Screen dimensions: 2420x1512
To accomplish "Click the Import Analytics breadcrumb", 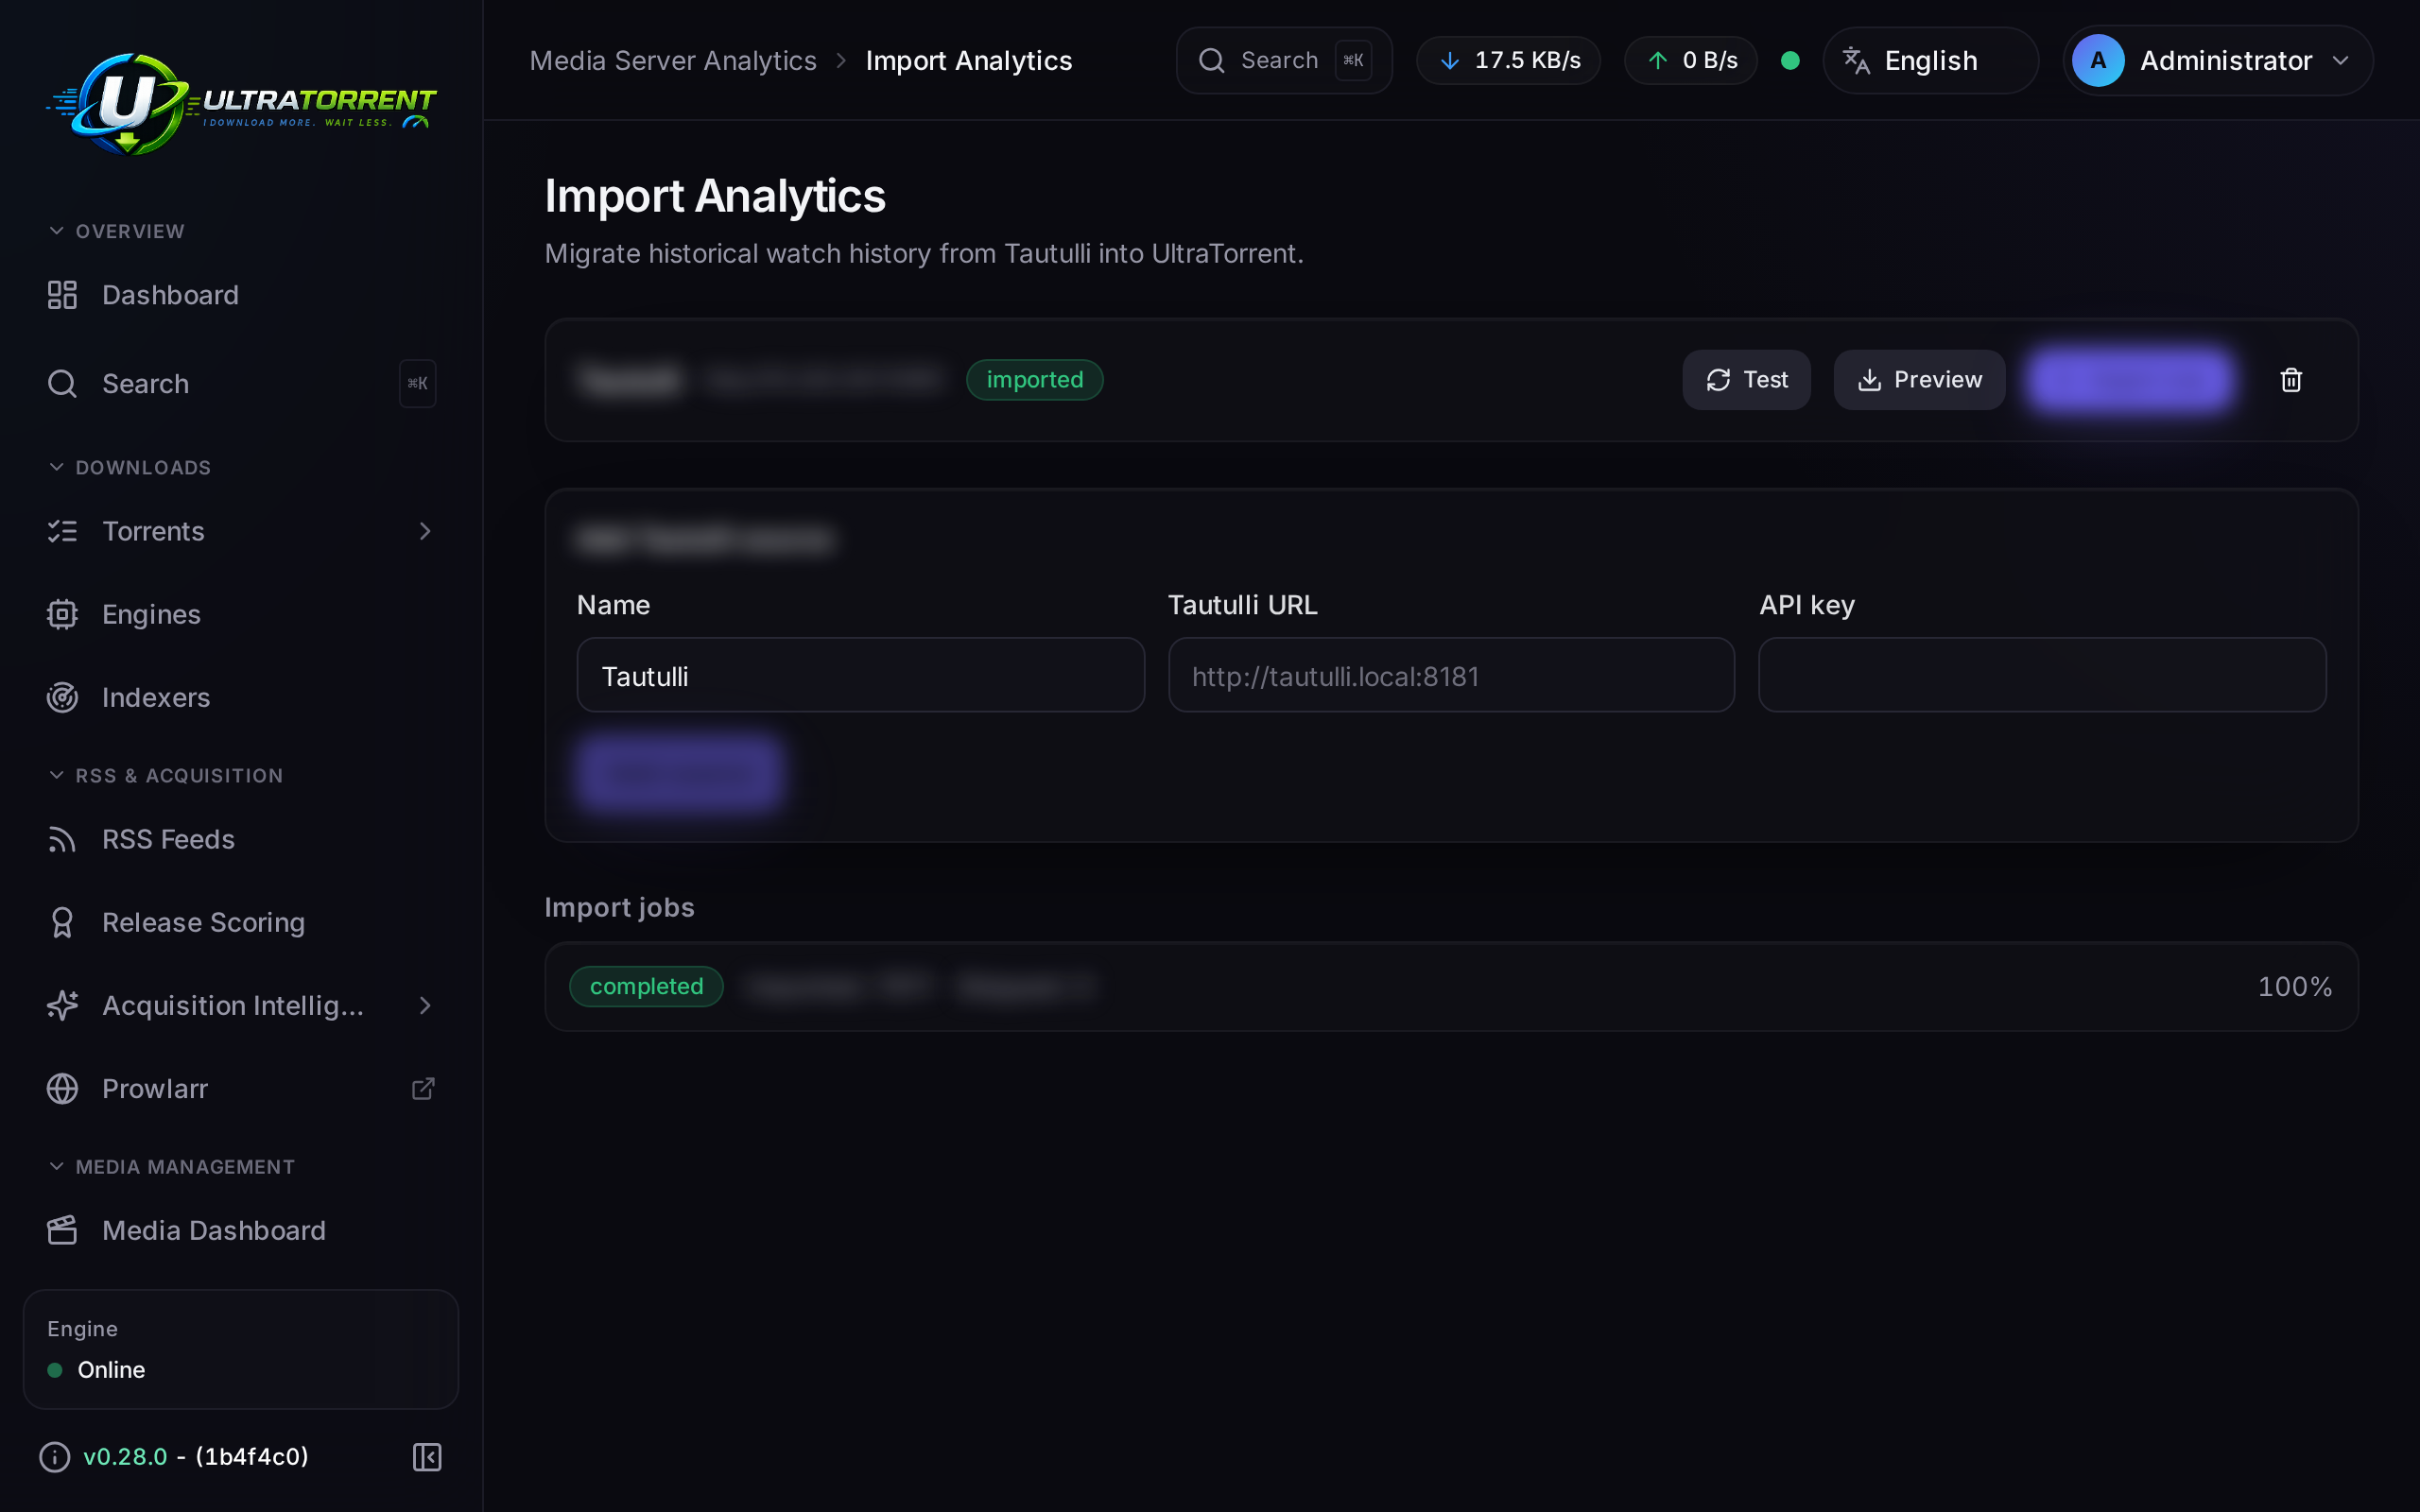I will coord(968,61).
